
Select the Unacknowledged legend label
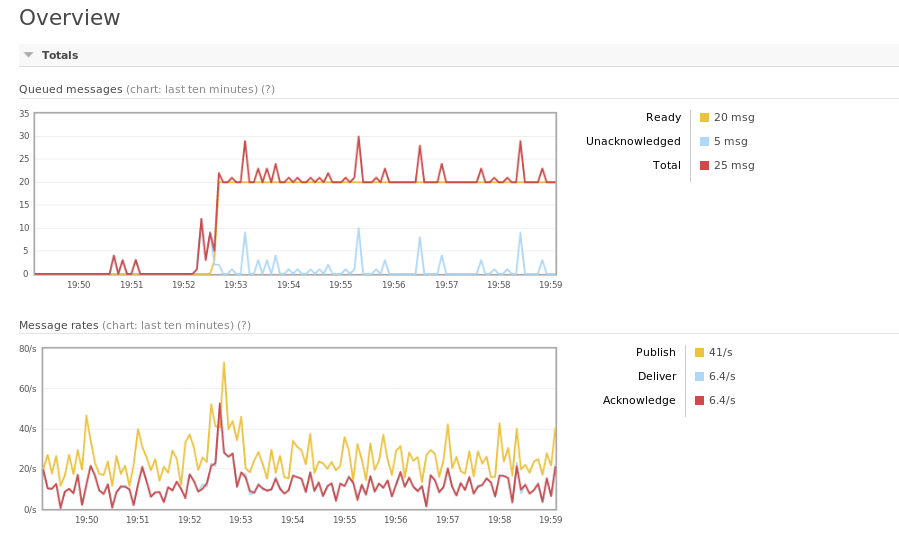pyautogui.click(x=633, y=141)
